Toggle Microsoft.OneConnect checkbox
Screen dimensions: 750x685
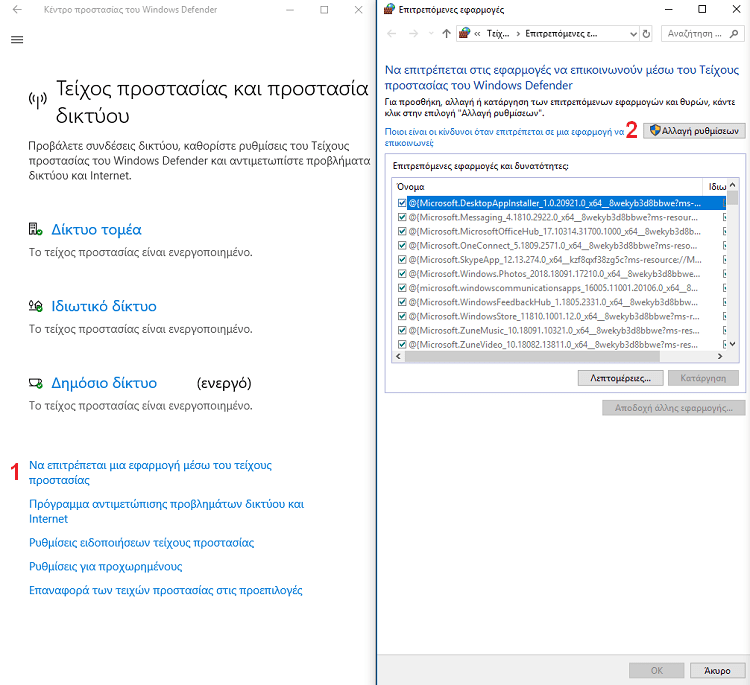[x=402, y=245]
